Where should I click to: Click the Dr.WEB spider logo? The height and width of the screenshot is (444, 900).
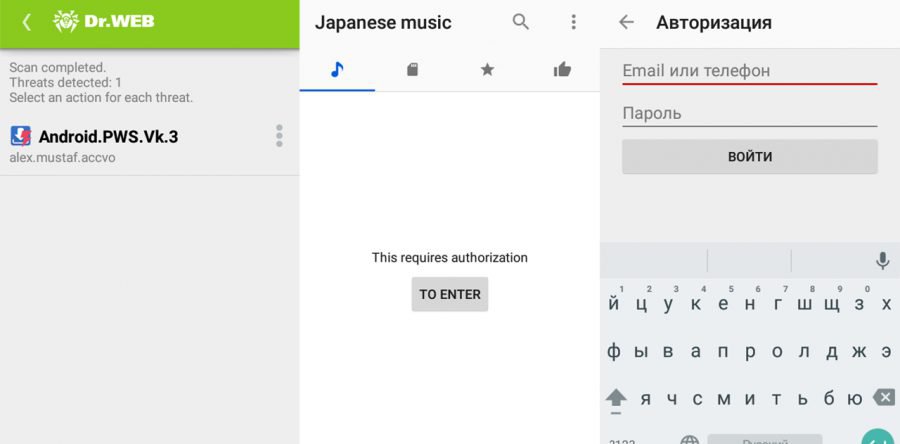coord(65,22)
